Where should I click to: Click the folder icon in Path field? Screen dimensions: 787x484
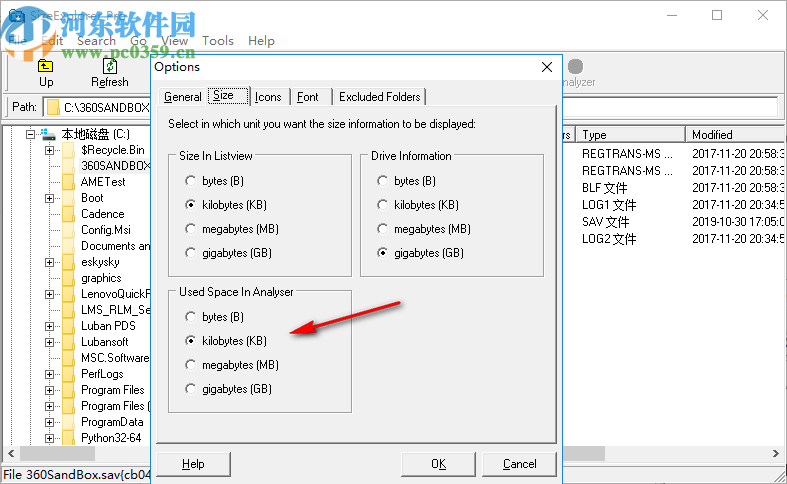tap(53, 107)
